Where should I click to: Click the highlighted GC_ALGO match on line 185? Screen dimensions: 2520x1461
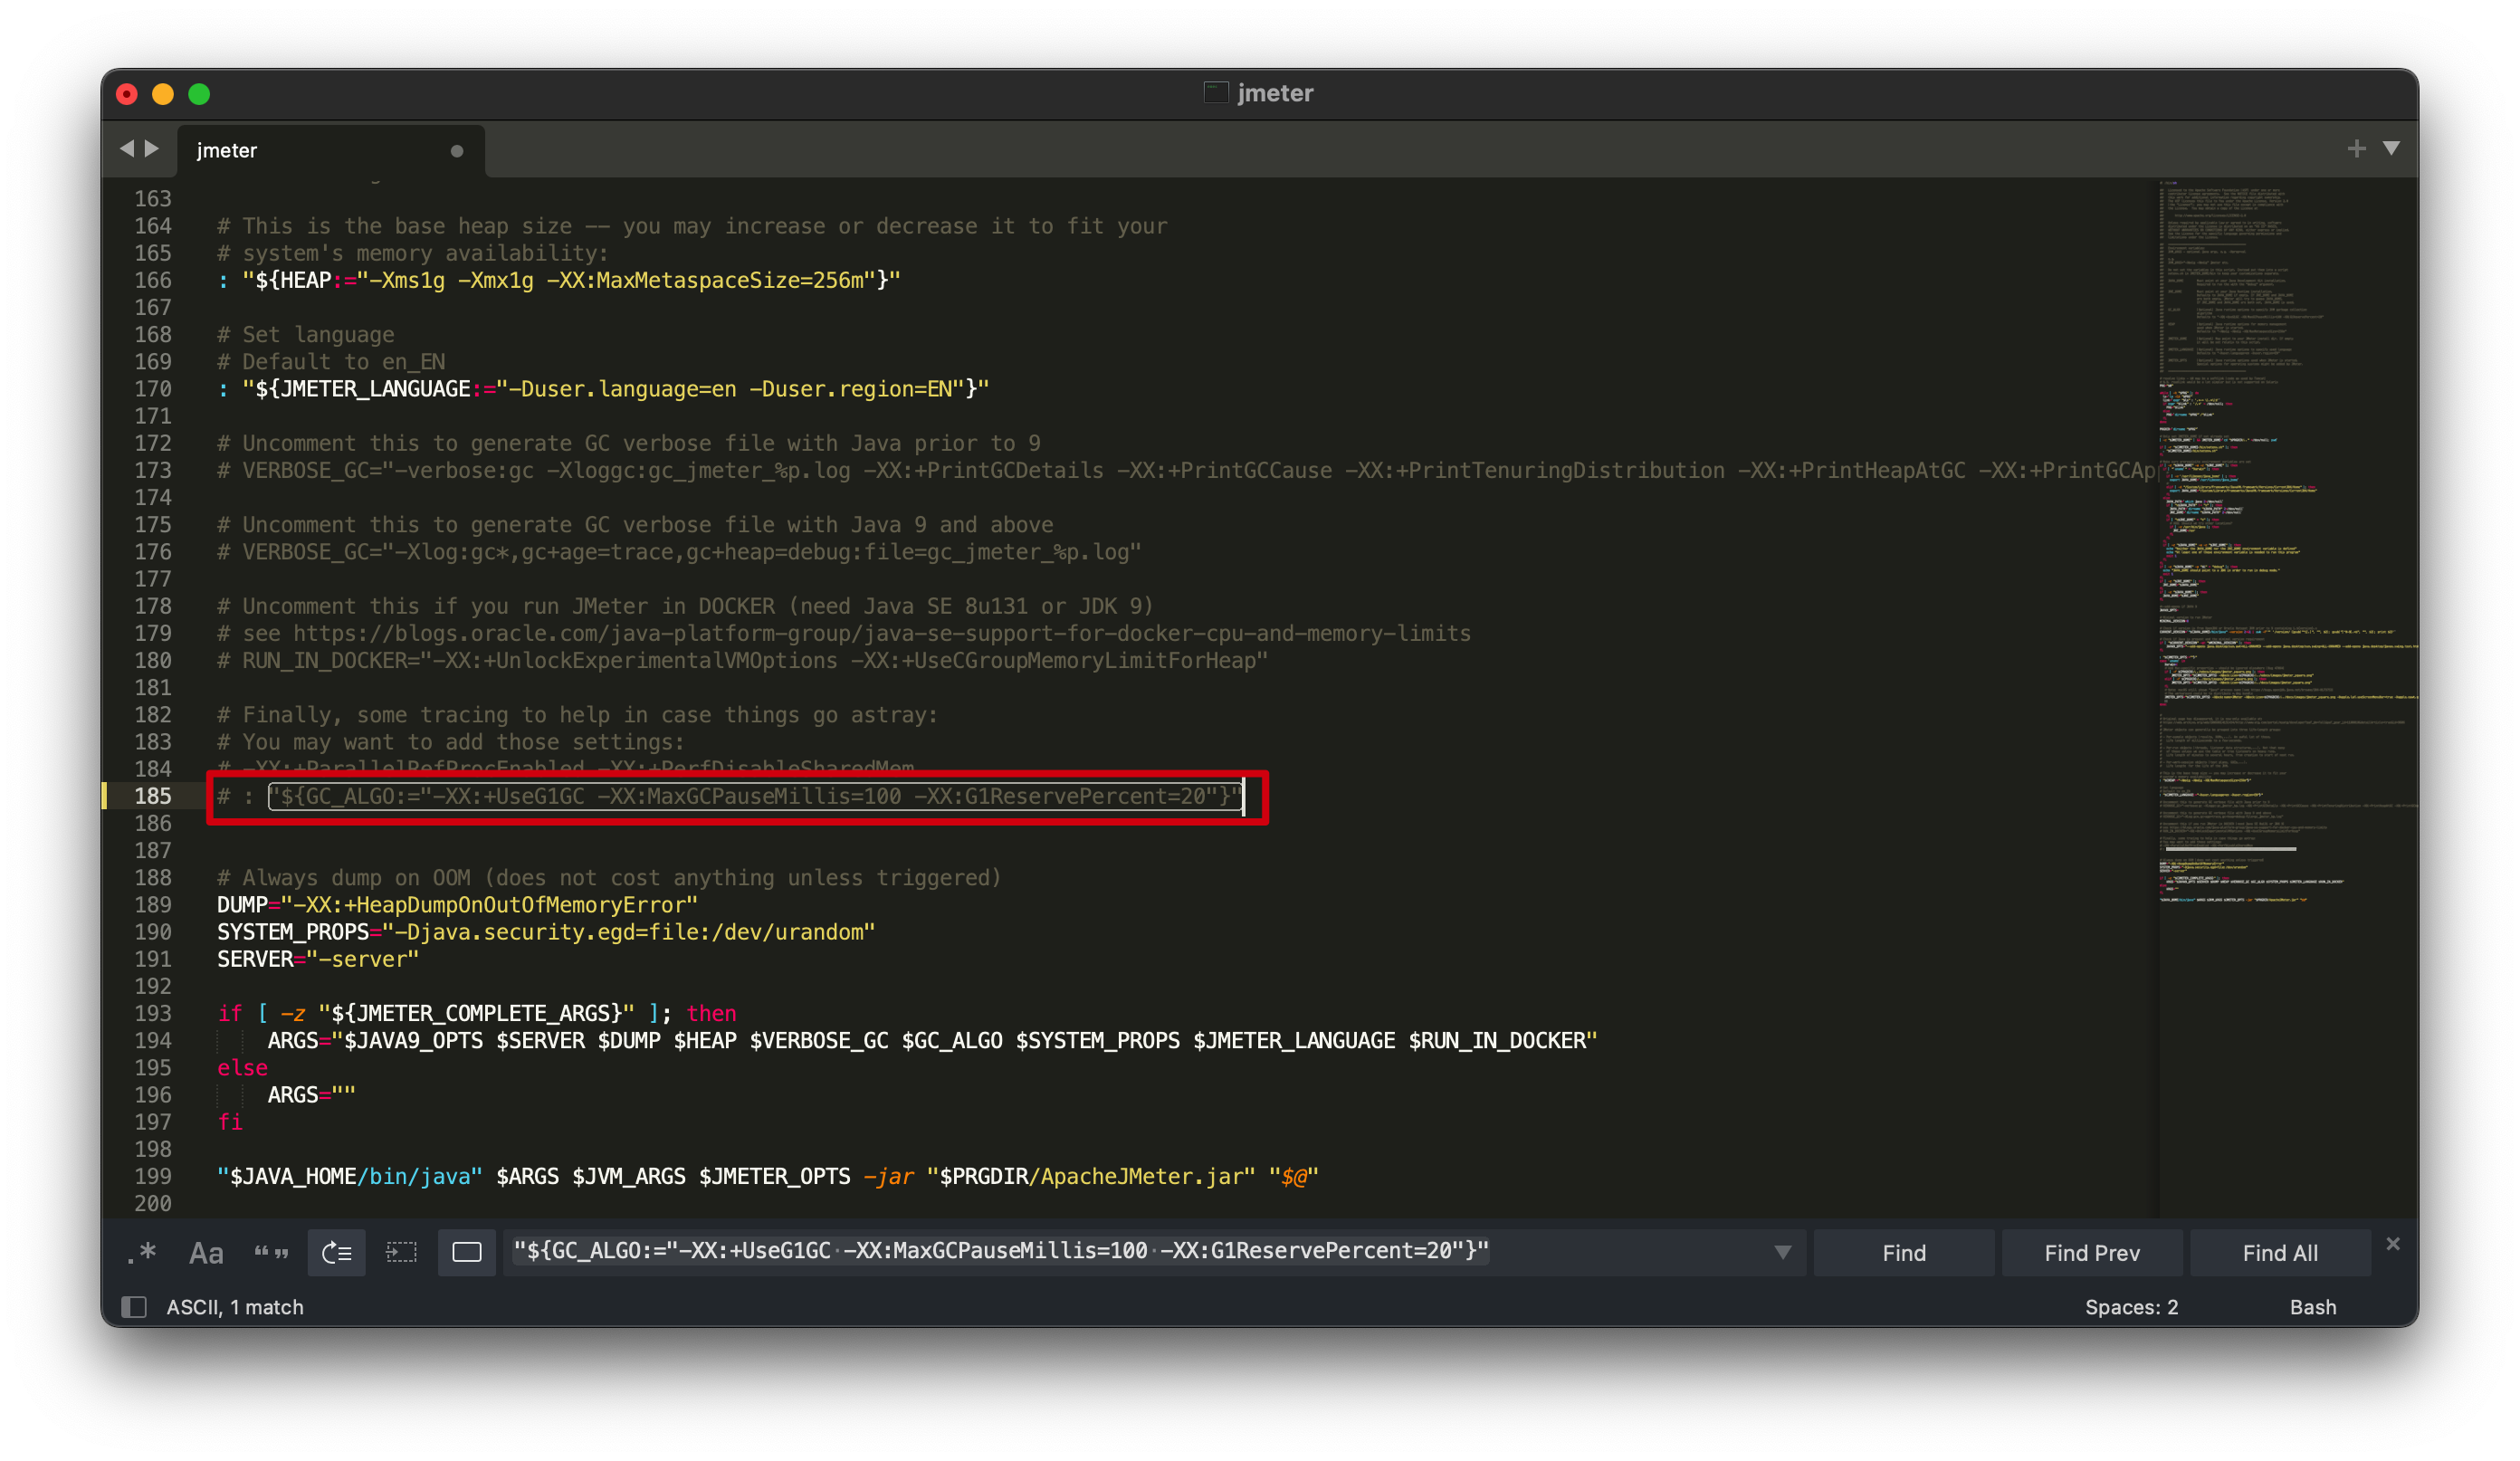756,796
